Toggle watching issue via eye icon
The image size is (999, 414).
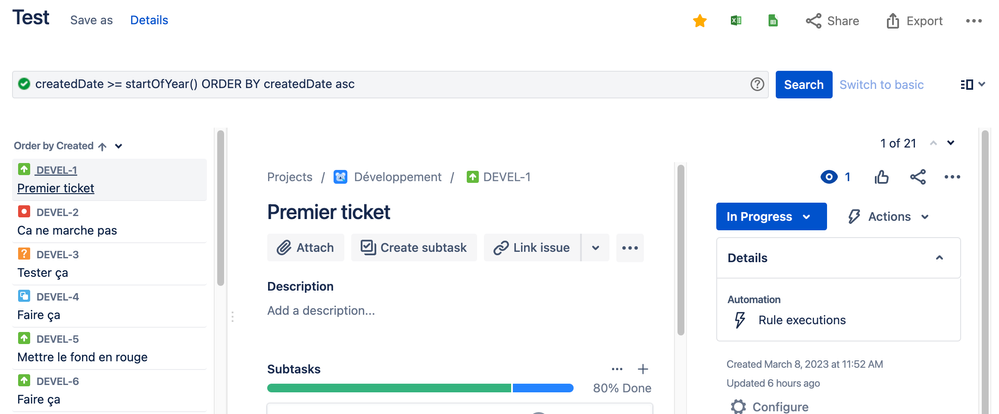pyautogui.click(x=828, y=177)
